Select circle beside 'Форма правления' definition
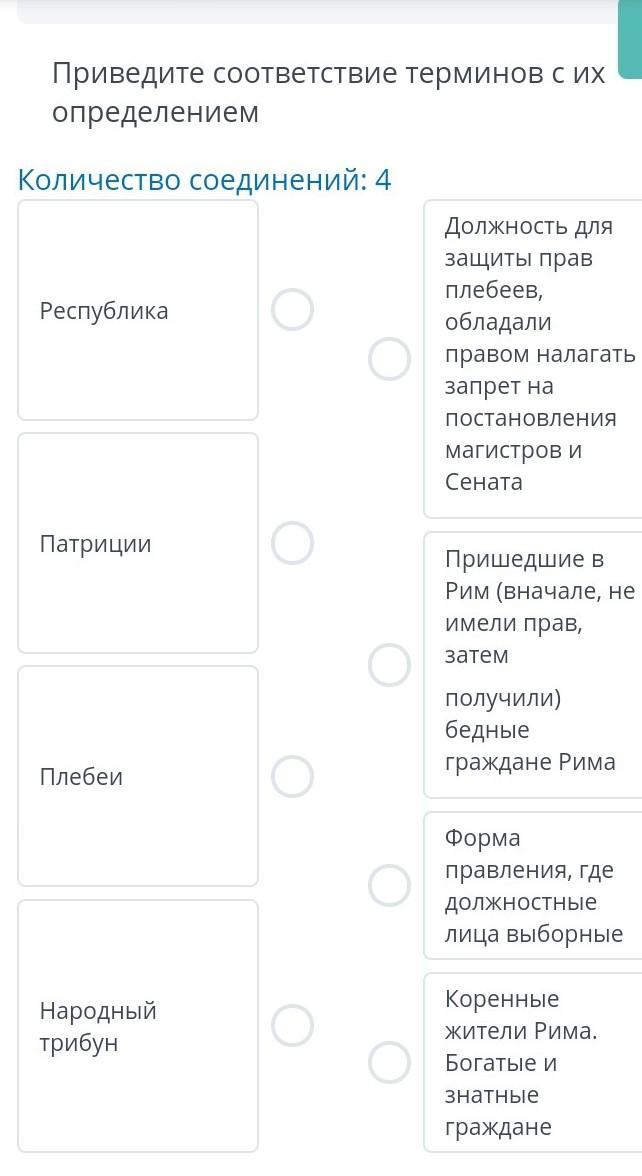Screen dimensions: 642x1176 pos(389,885)
